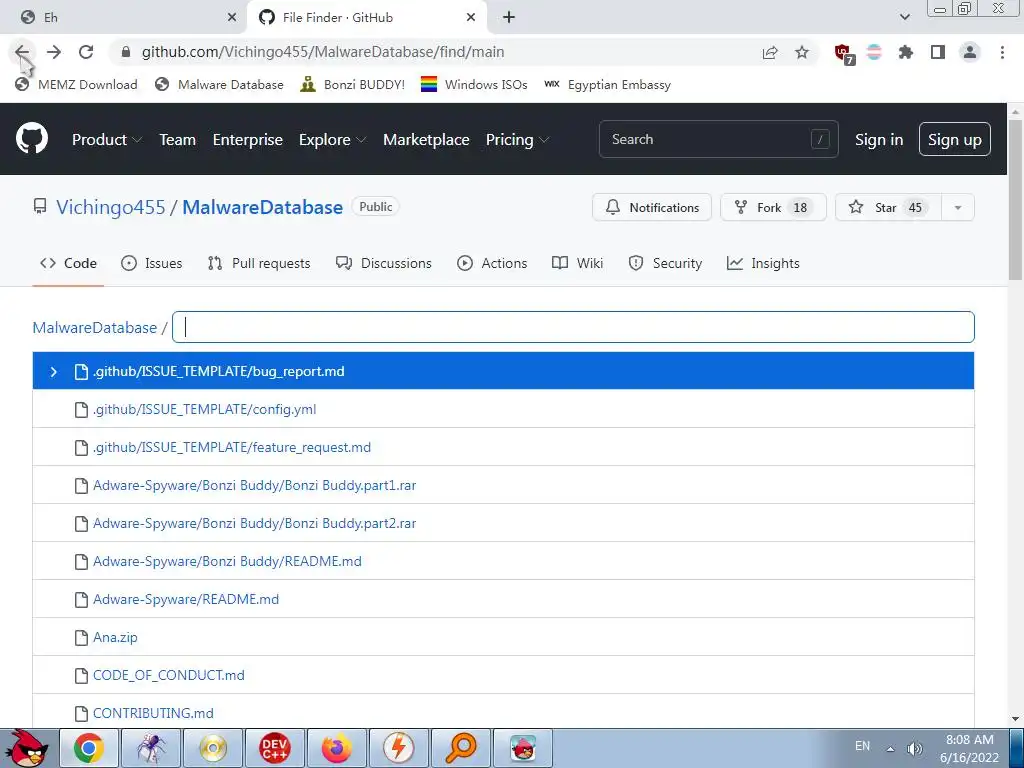Screen dimensions: 1024x768
Task: Open the Team menu item
Action: click(178, 140)
